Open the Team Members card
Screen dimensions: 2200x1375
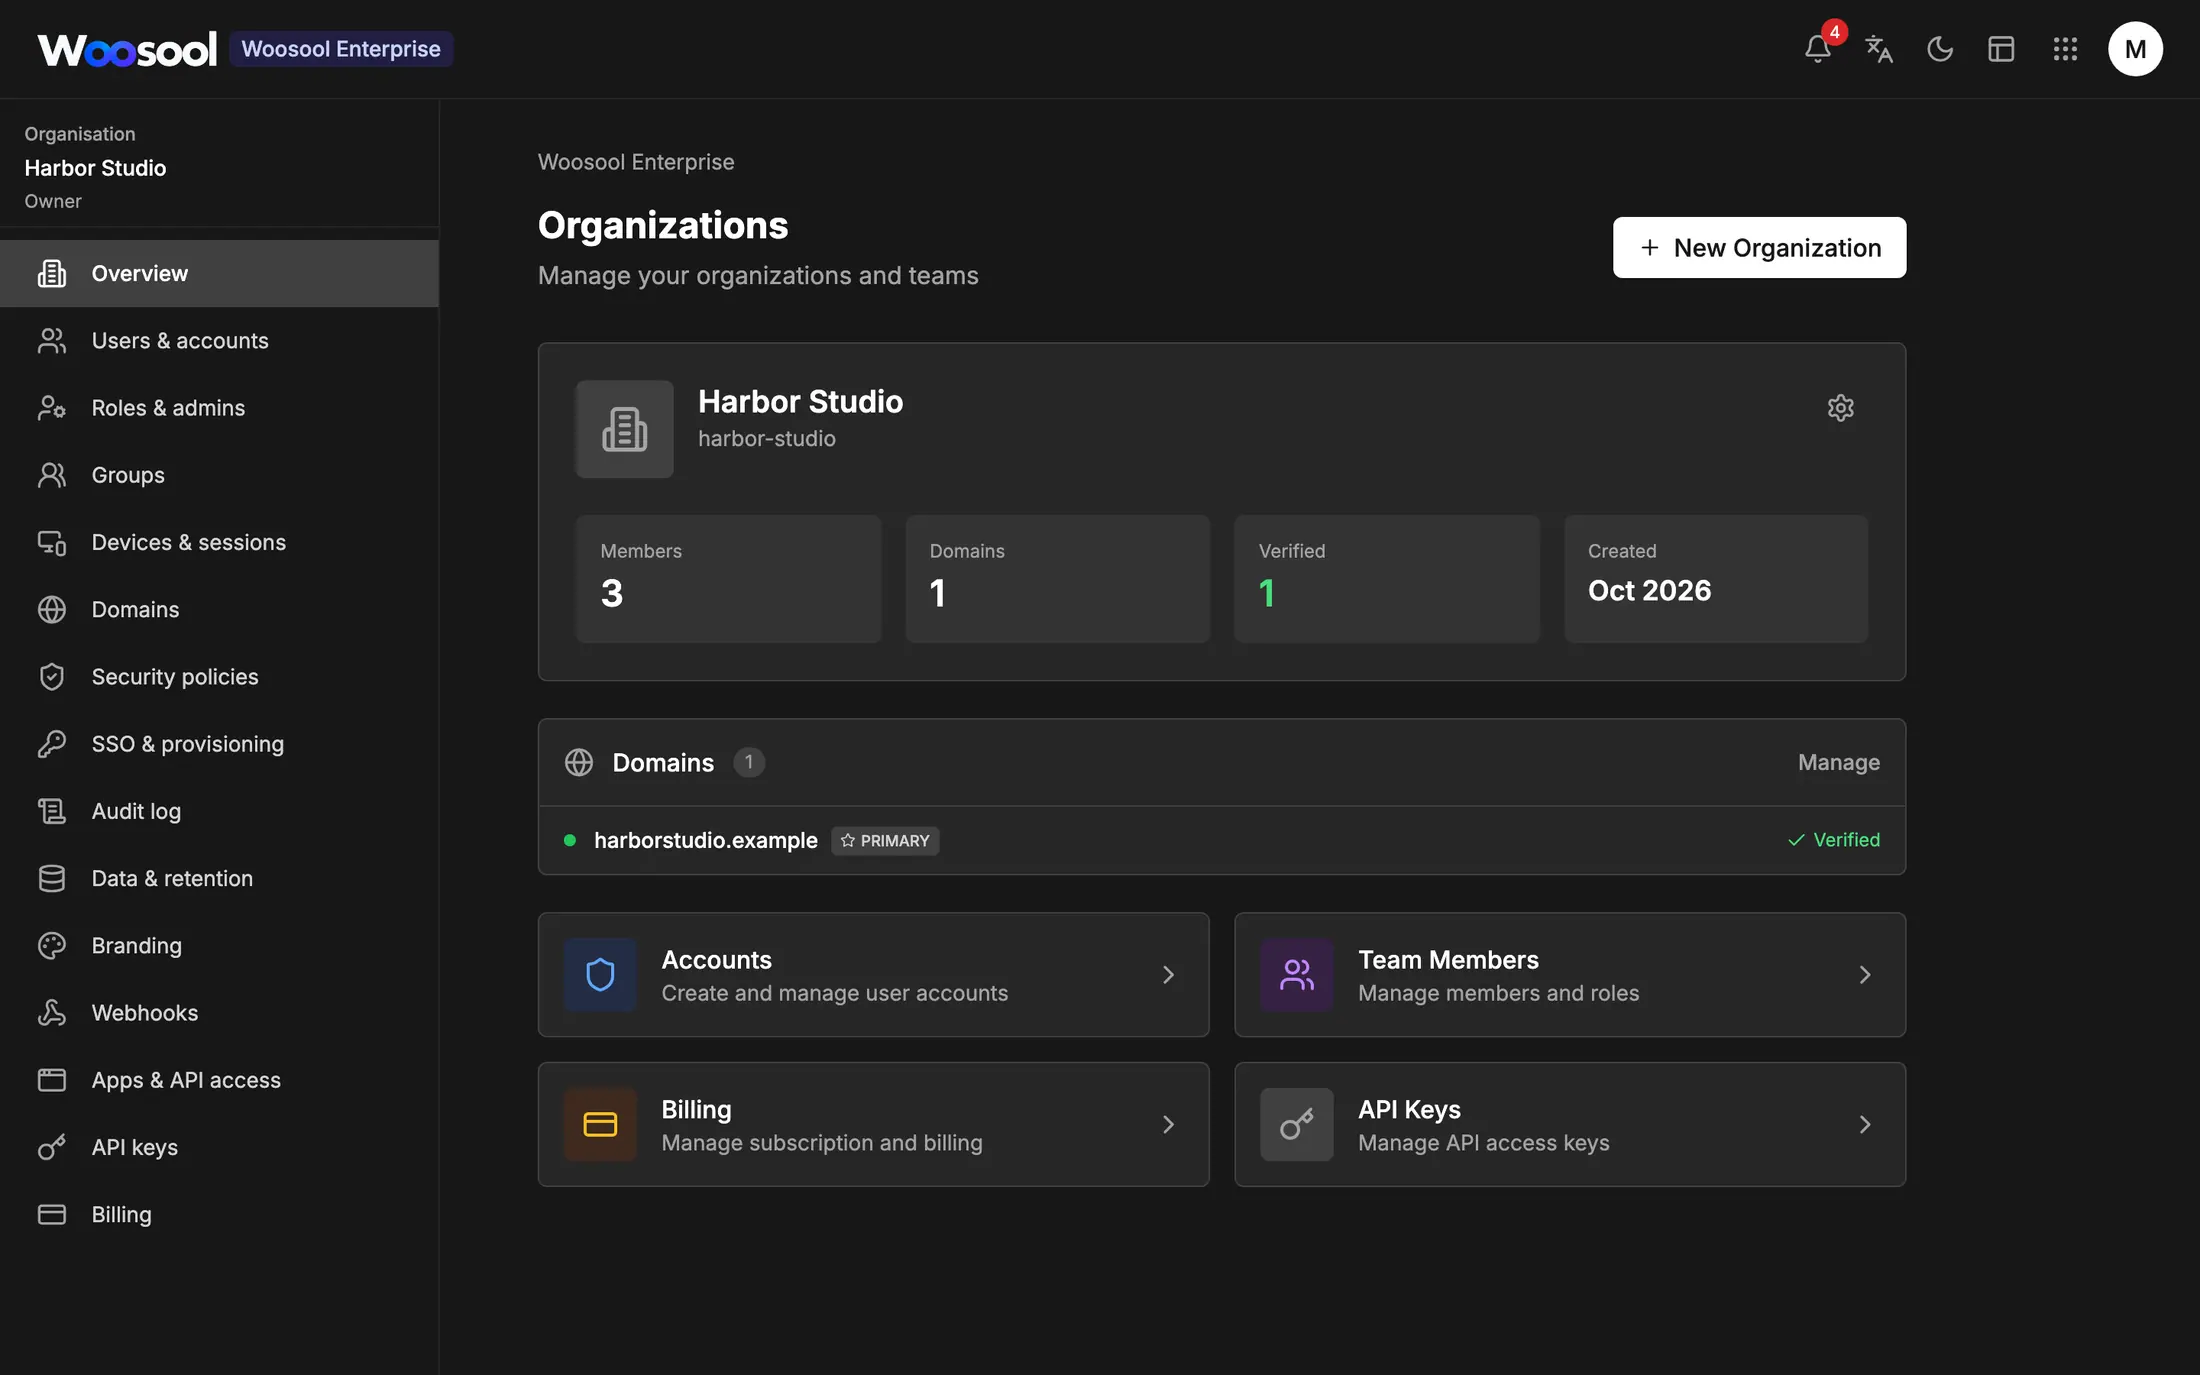[1570, 975]
